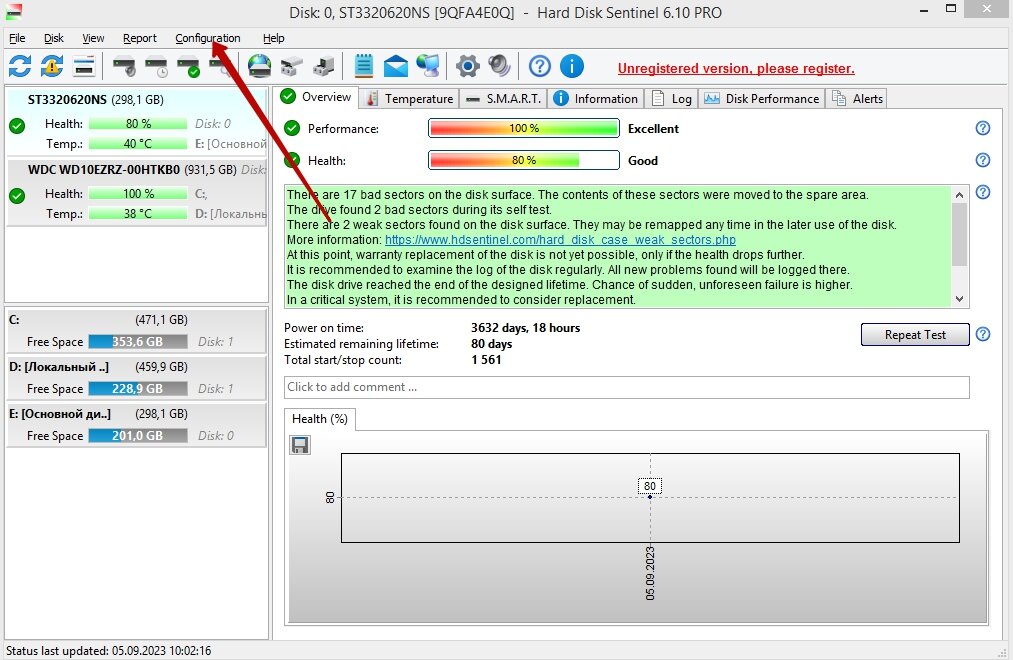Open the View menu
Image resolution: width=1013 pixels, height=660 pixels.
click(93, 38)
